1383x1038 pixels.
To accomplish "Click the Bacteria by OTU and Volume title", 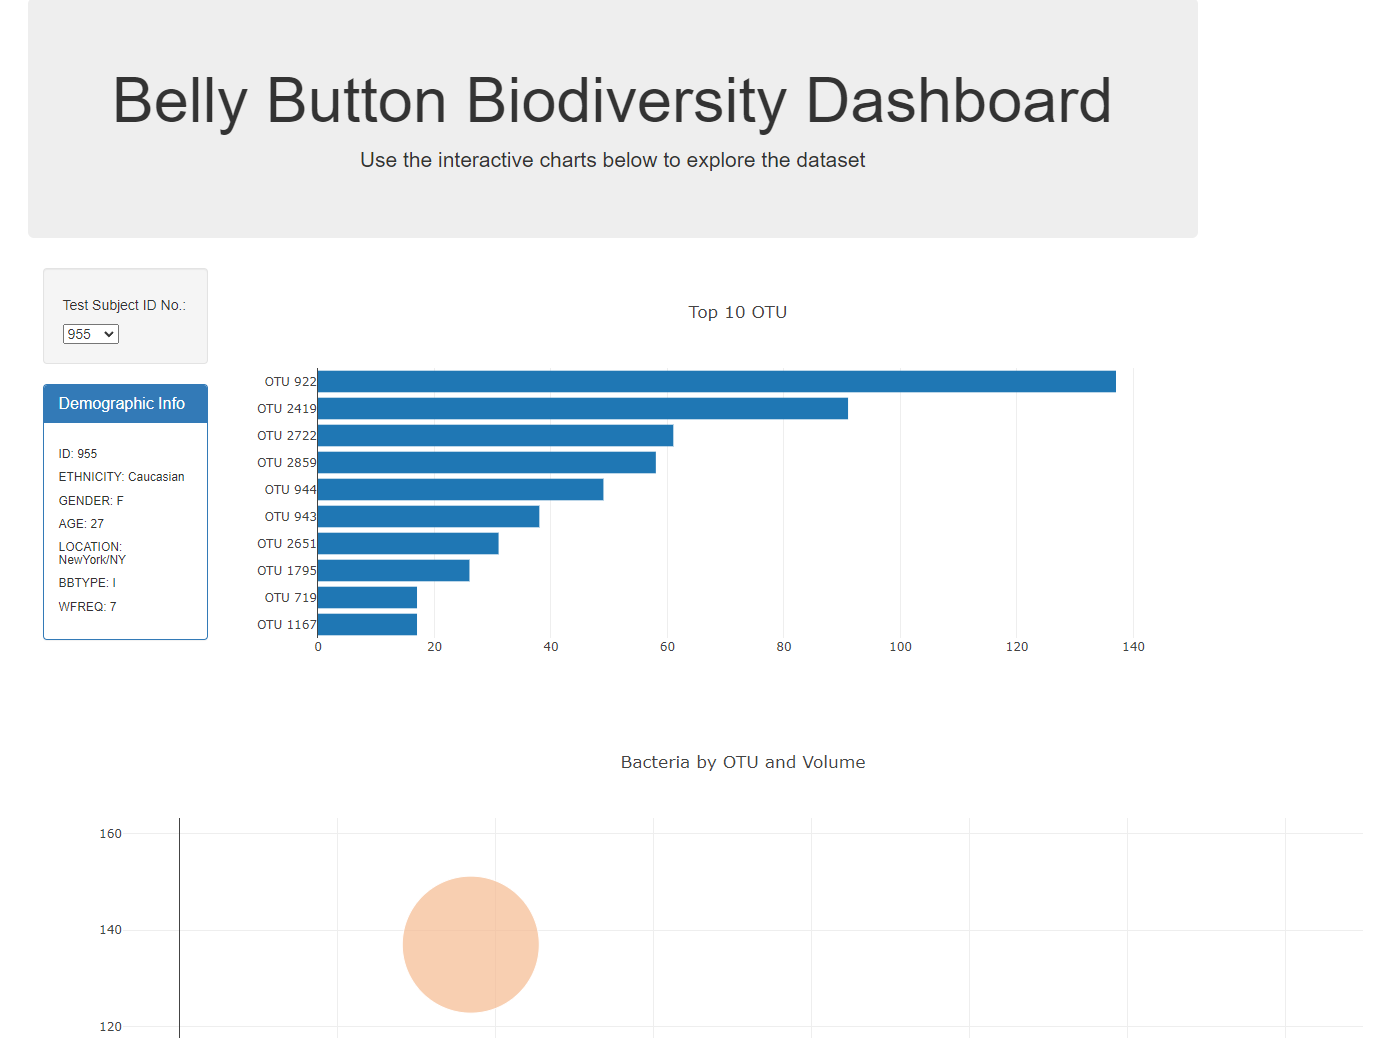I will pos(742,762).
